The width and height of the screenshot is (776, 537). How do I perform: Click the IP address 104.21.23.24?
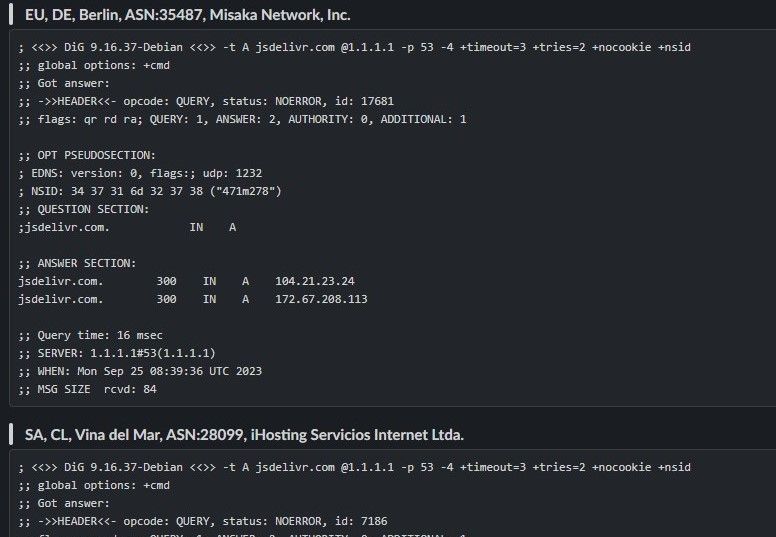tap(315, 281)
